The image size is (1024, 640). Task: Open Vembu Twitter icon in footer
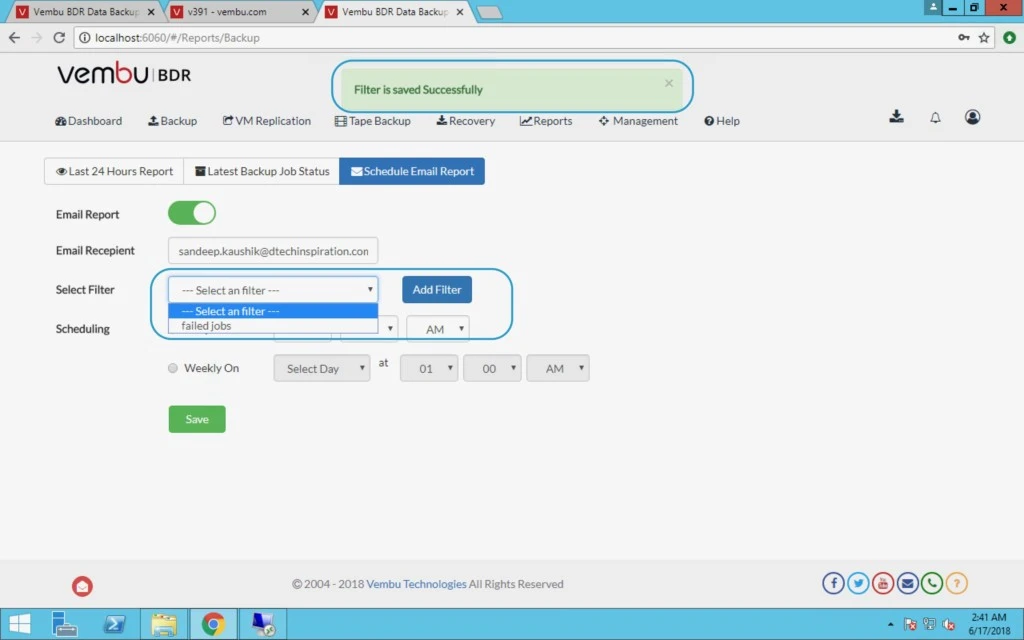tap(858, 583)
